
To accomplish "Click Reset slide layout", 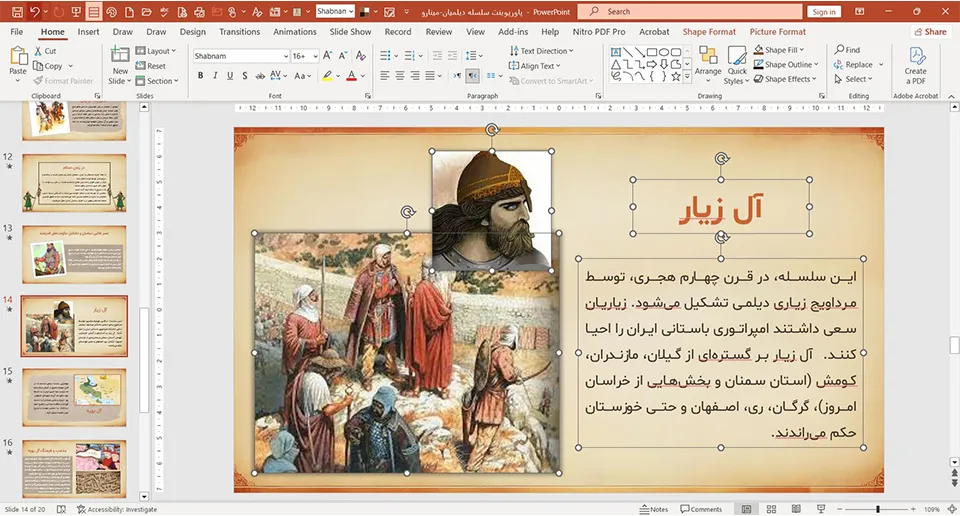I will coord(151,66).
